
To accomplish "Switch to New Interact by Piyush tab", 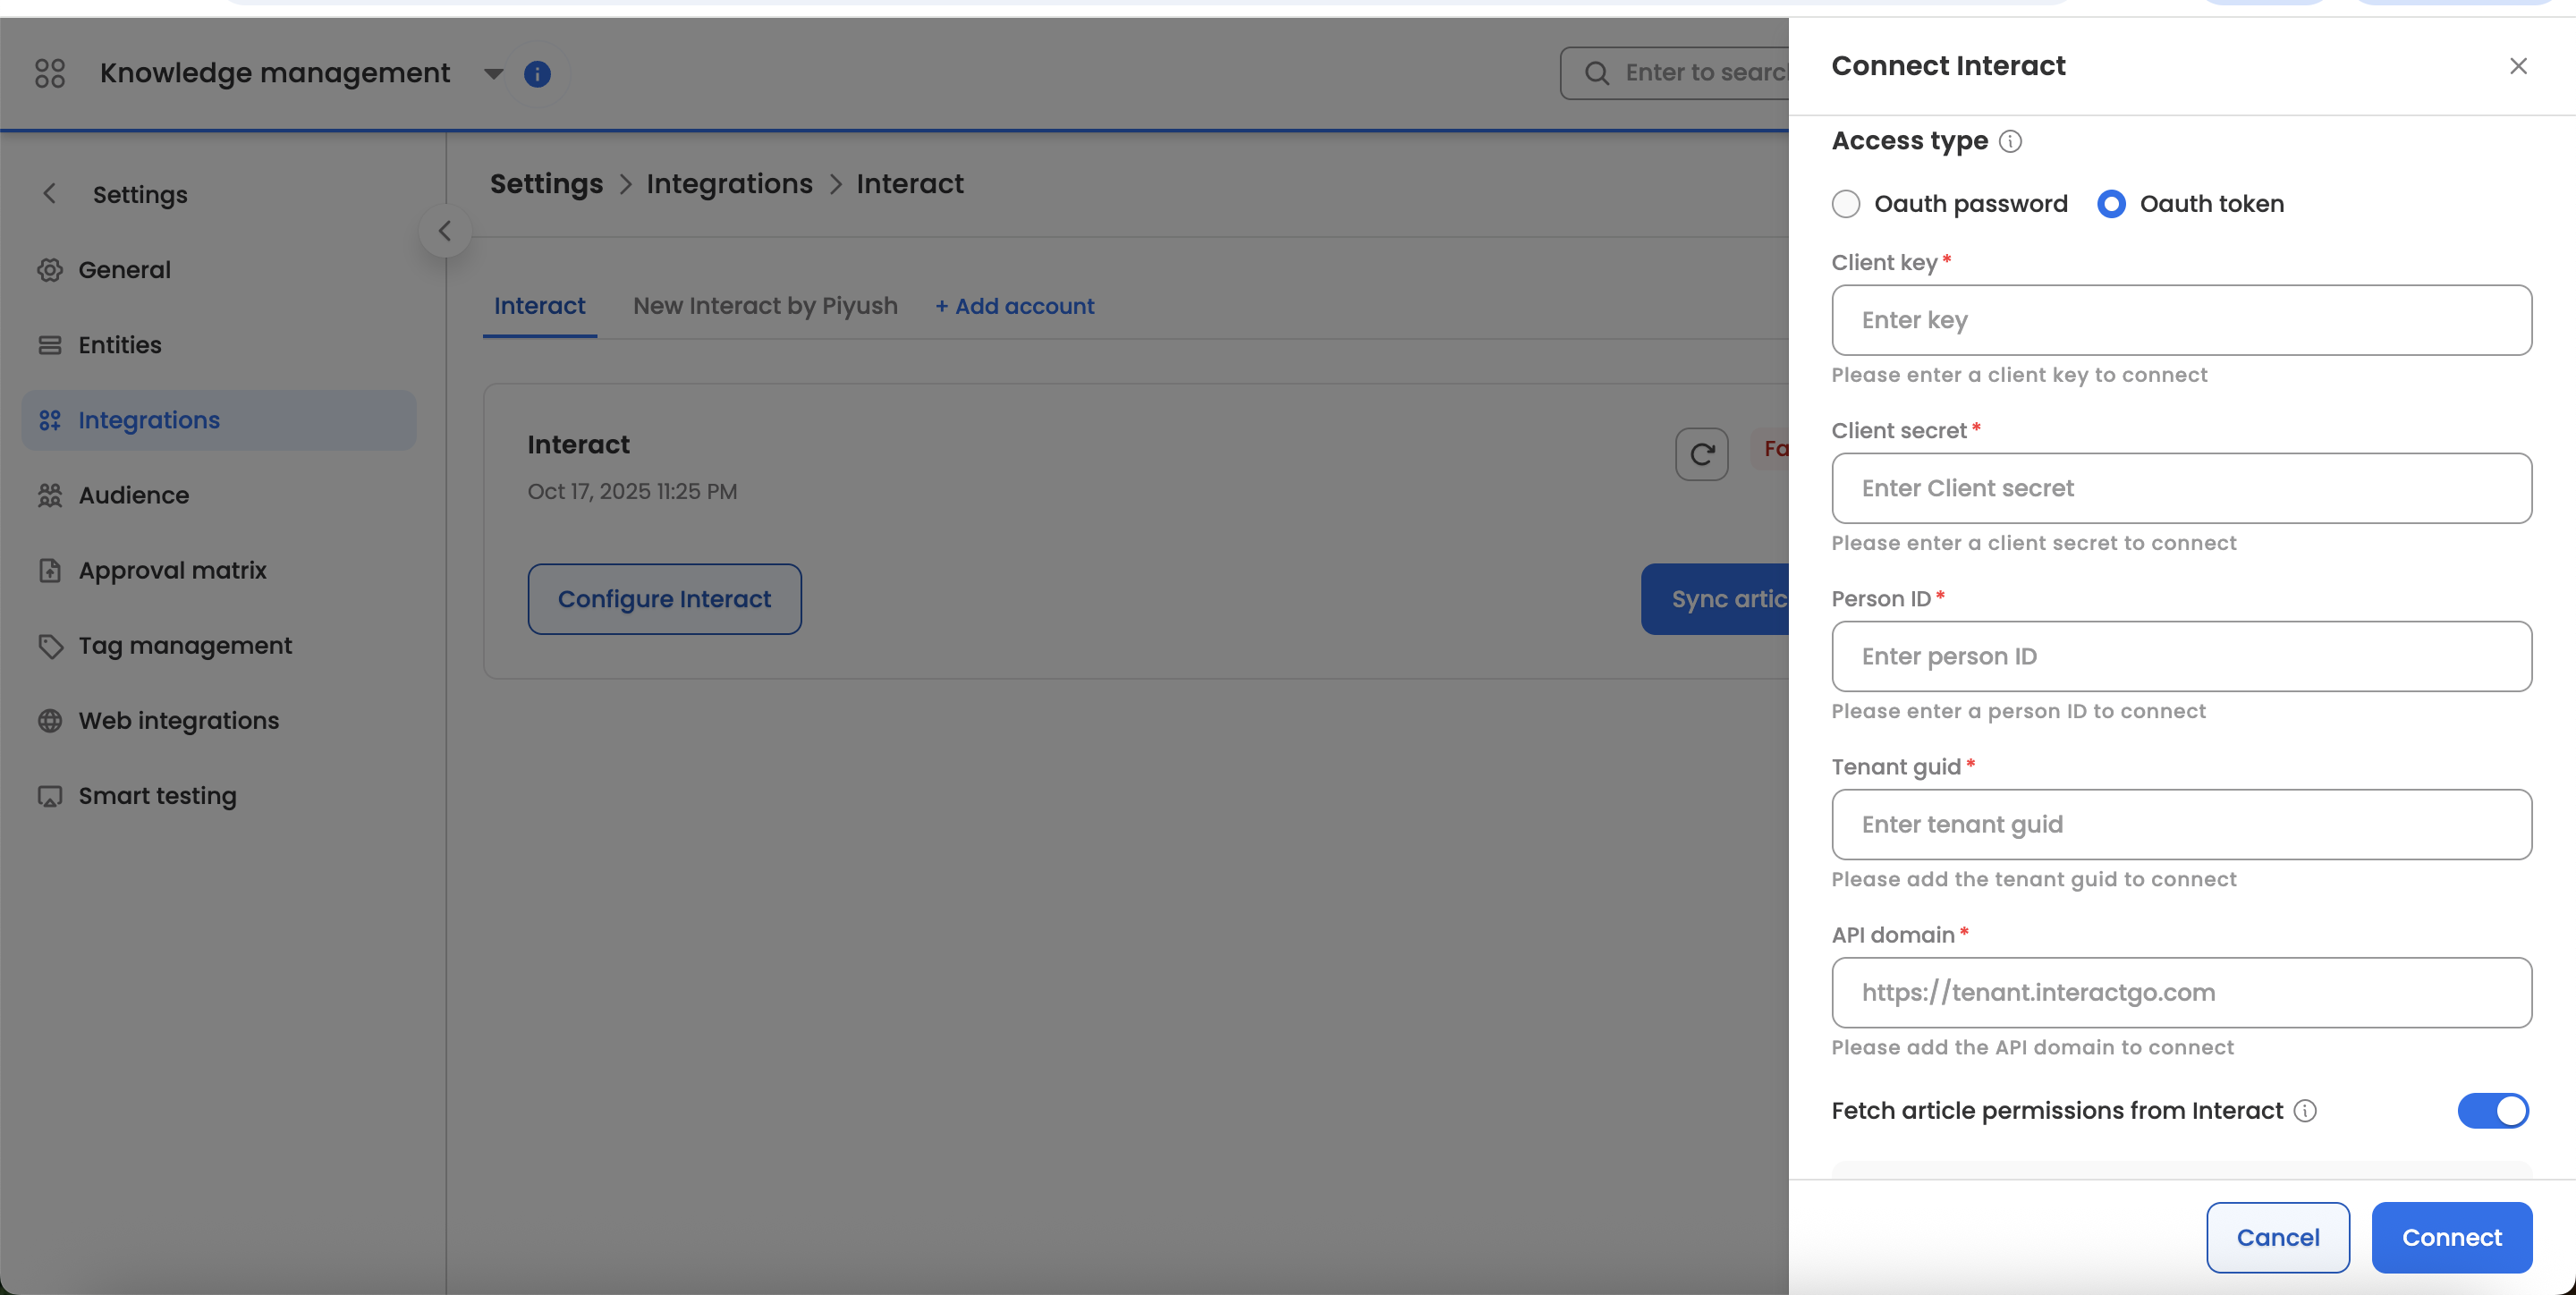I will pos(765,306).
